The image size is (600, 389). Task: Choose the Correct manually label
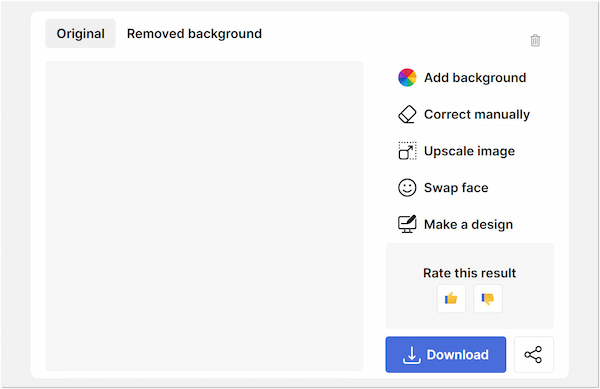(x=477, y=114)
